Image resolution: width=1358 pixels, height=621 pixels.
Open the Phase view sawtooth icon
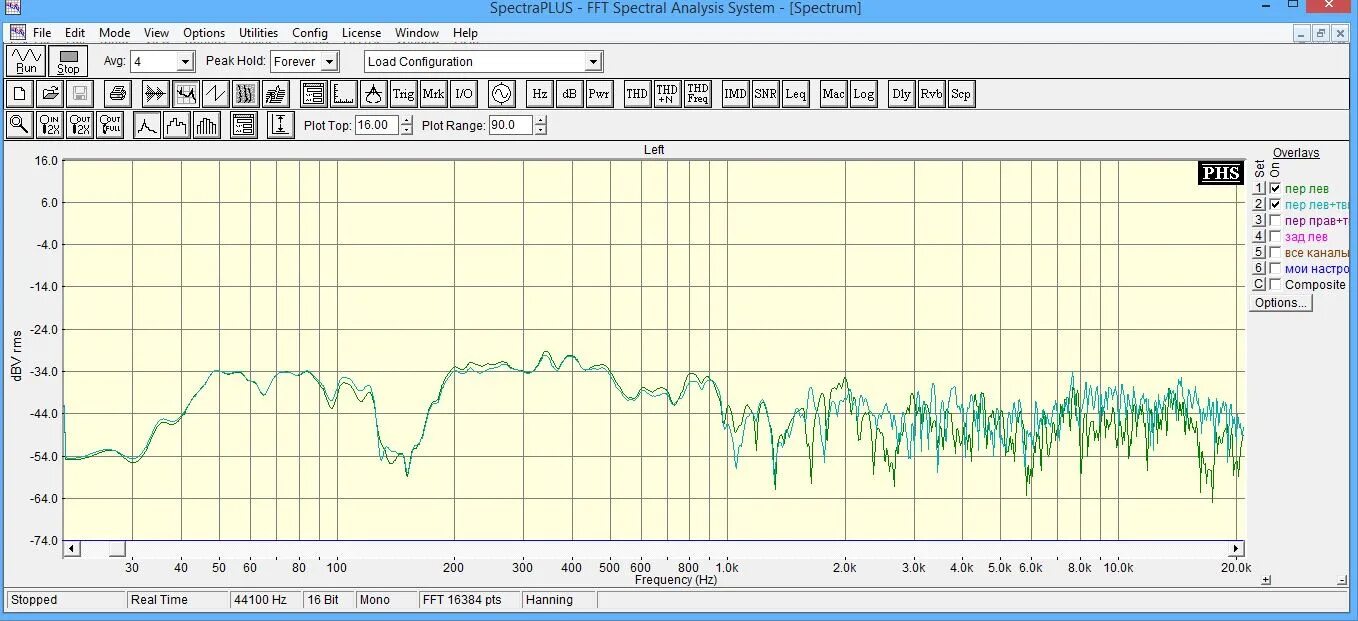215,94
